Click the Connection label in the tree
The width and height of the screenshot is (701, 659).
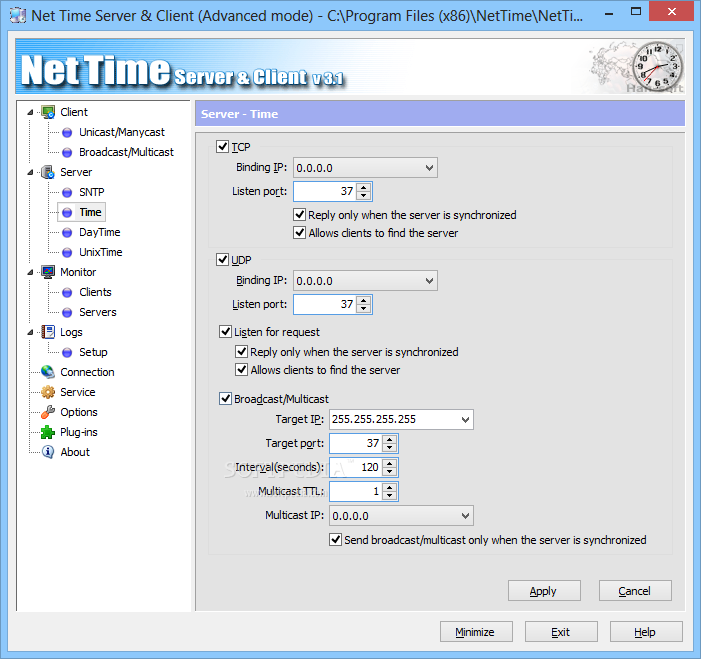click(x=87, y=372)
